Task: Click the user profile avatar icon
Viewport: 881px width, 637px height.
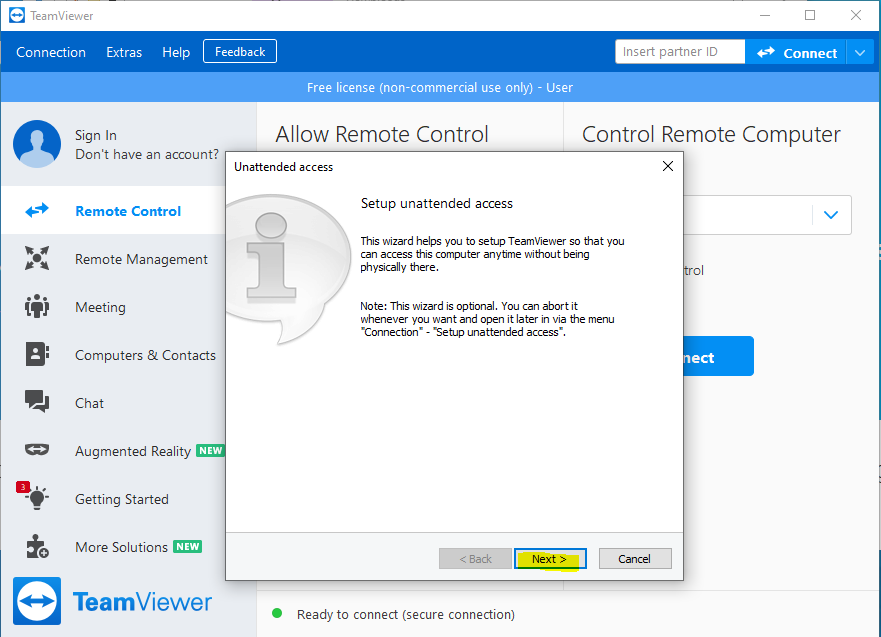Action: point(37,144)
